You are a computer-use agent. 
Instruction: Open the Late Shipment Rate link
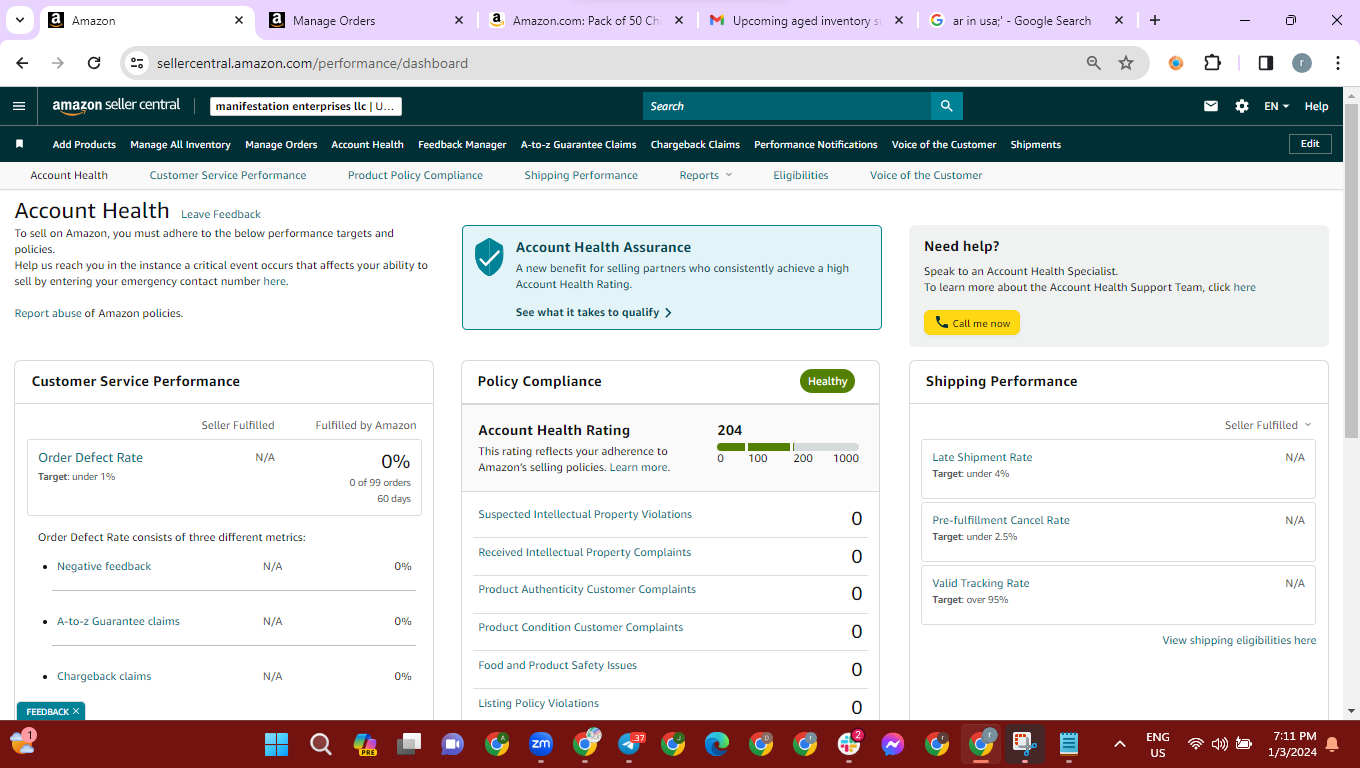point(982,457)
